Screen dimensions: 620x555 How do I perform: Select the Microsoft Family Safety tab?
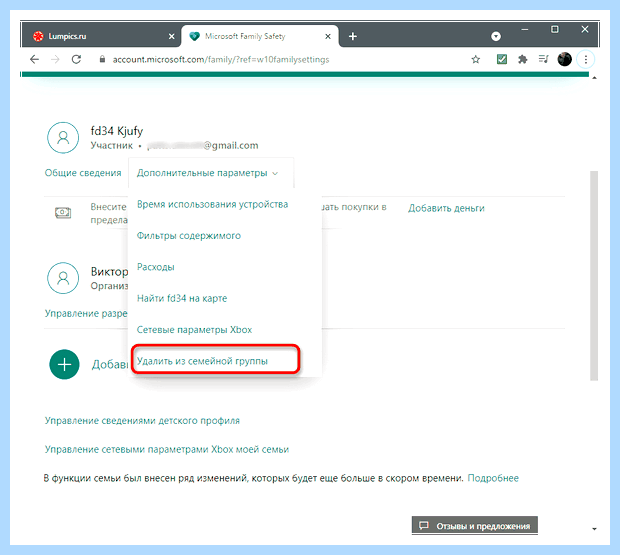point(260,36)
